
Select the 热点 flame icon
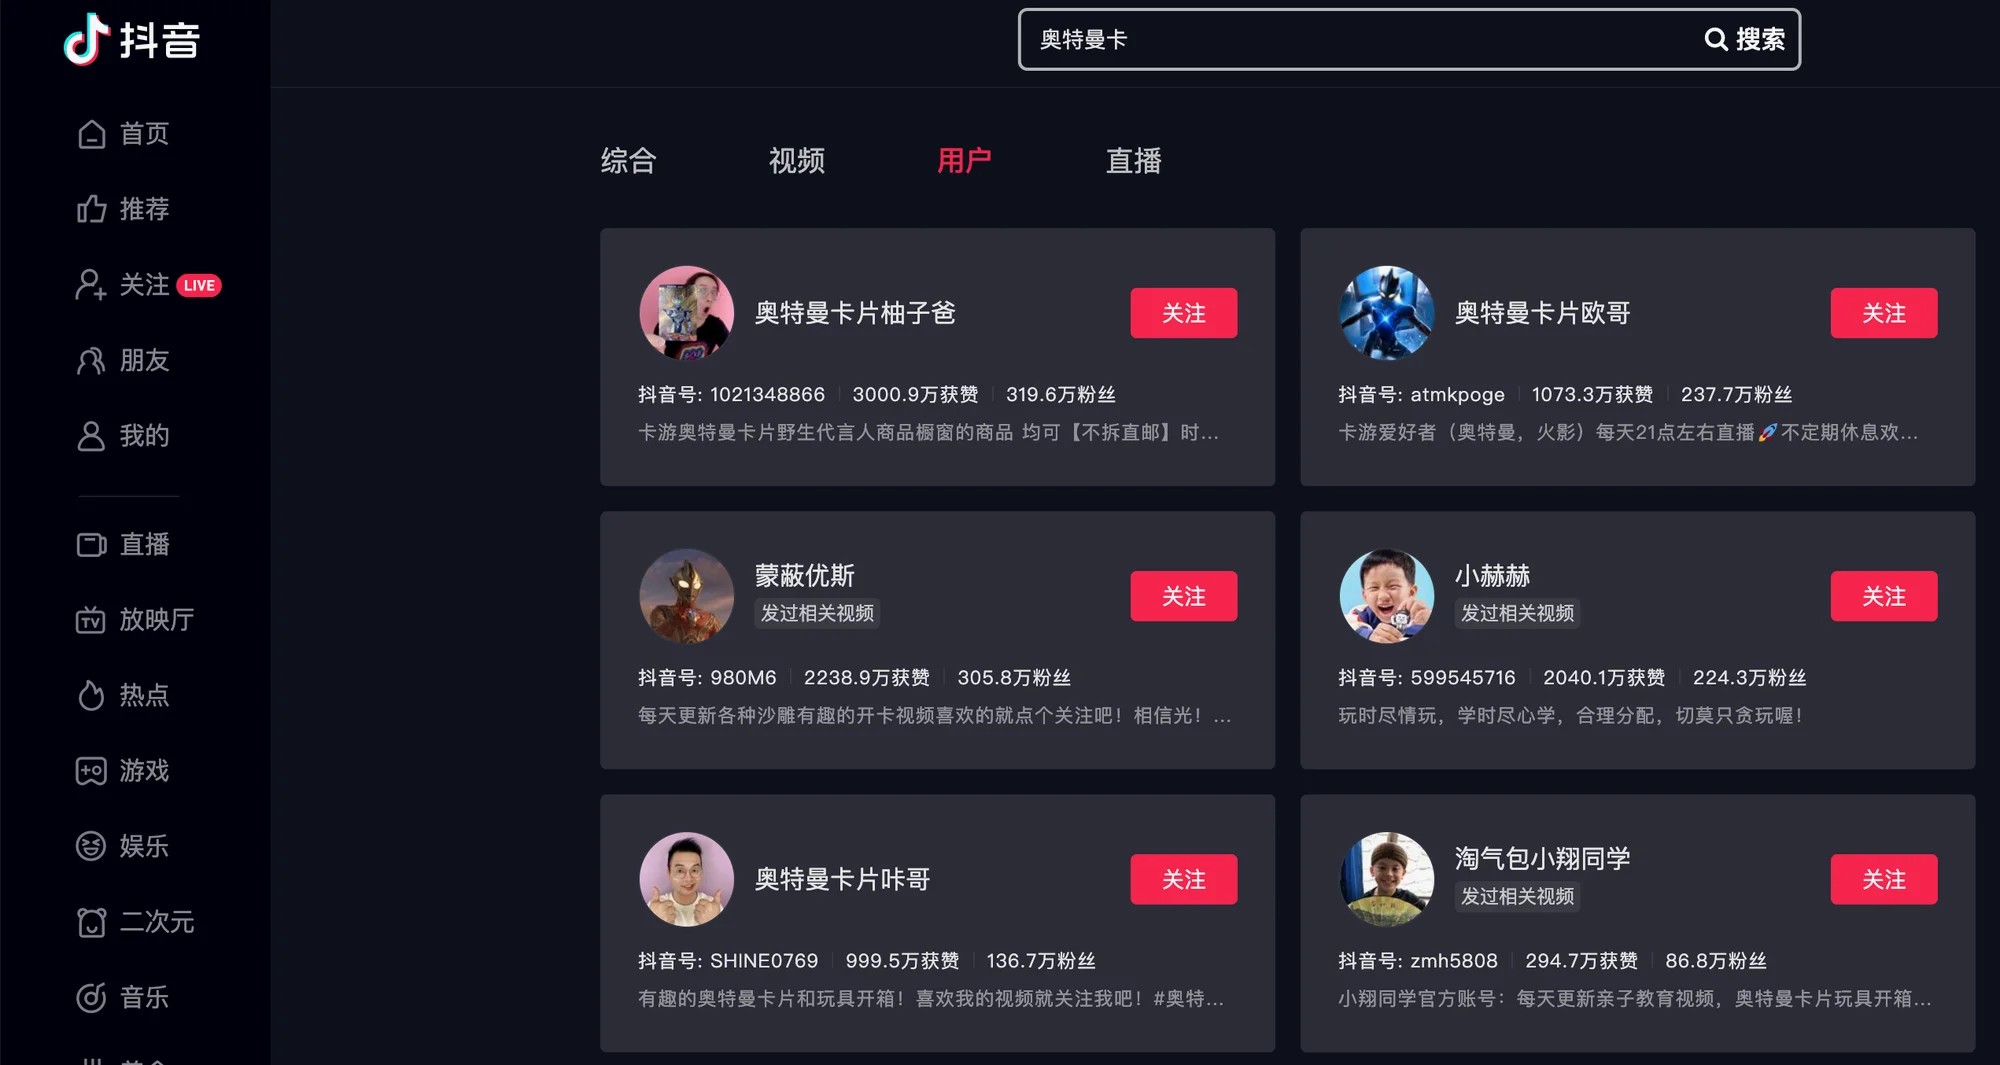(x=92, y=695)
